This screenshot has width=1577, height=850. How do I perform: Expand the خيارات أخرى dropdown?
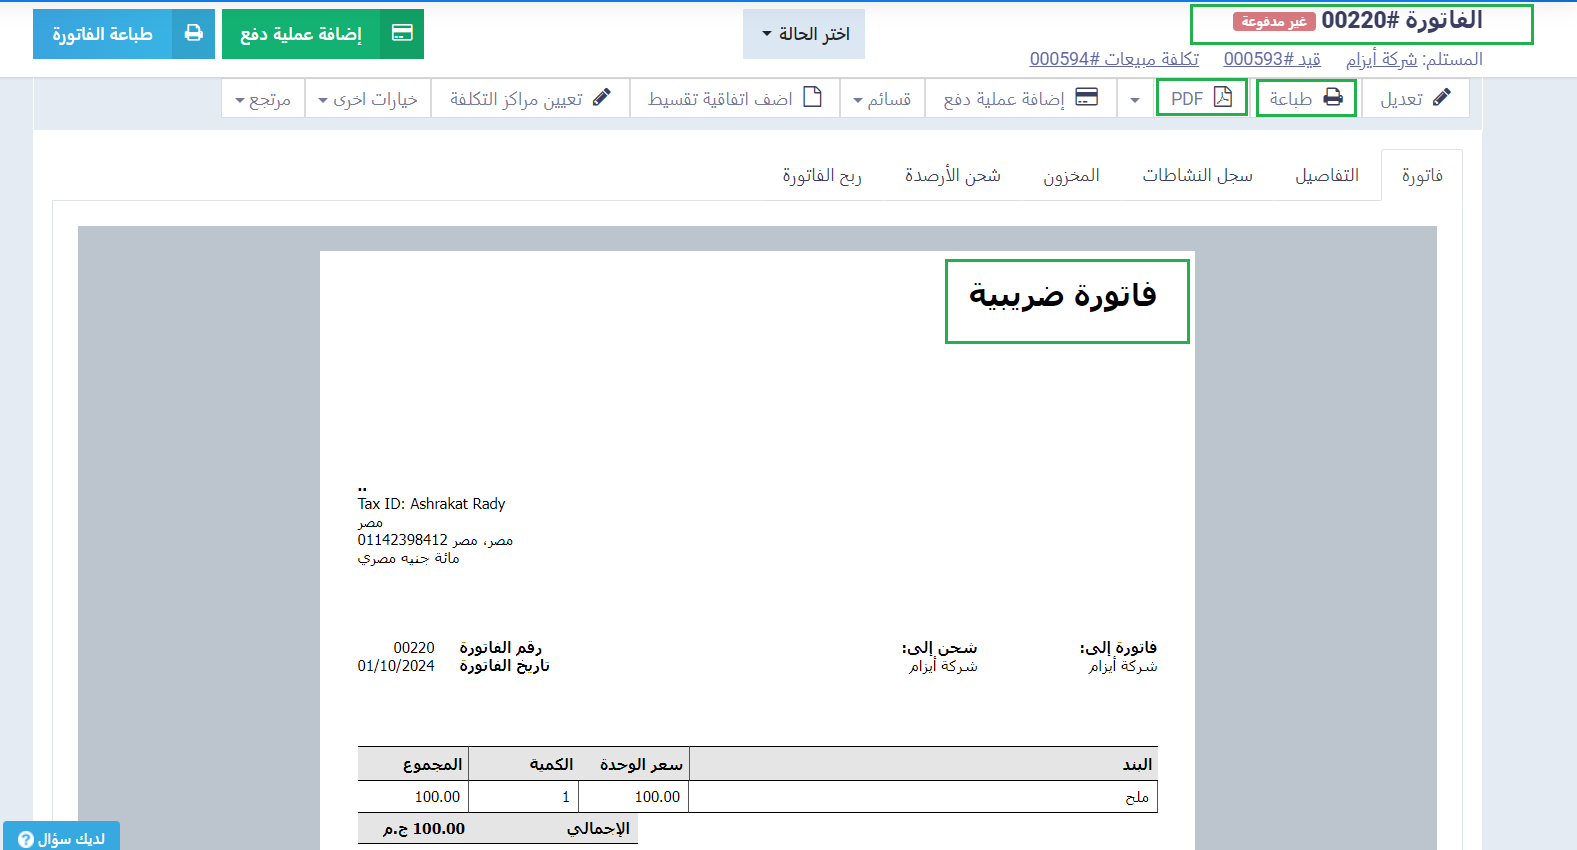(x=367, y=99)
